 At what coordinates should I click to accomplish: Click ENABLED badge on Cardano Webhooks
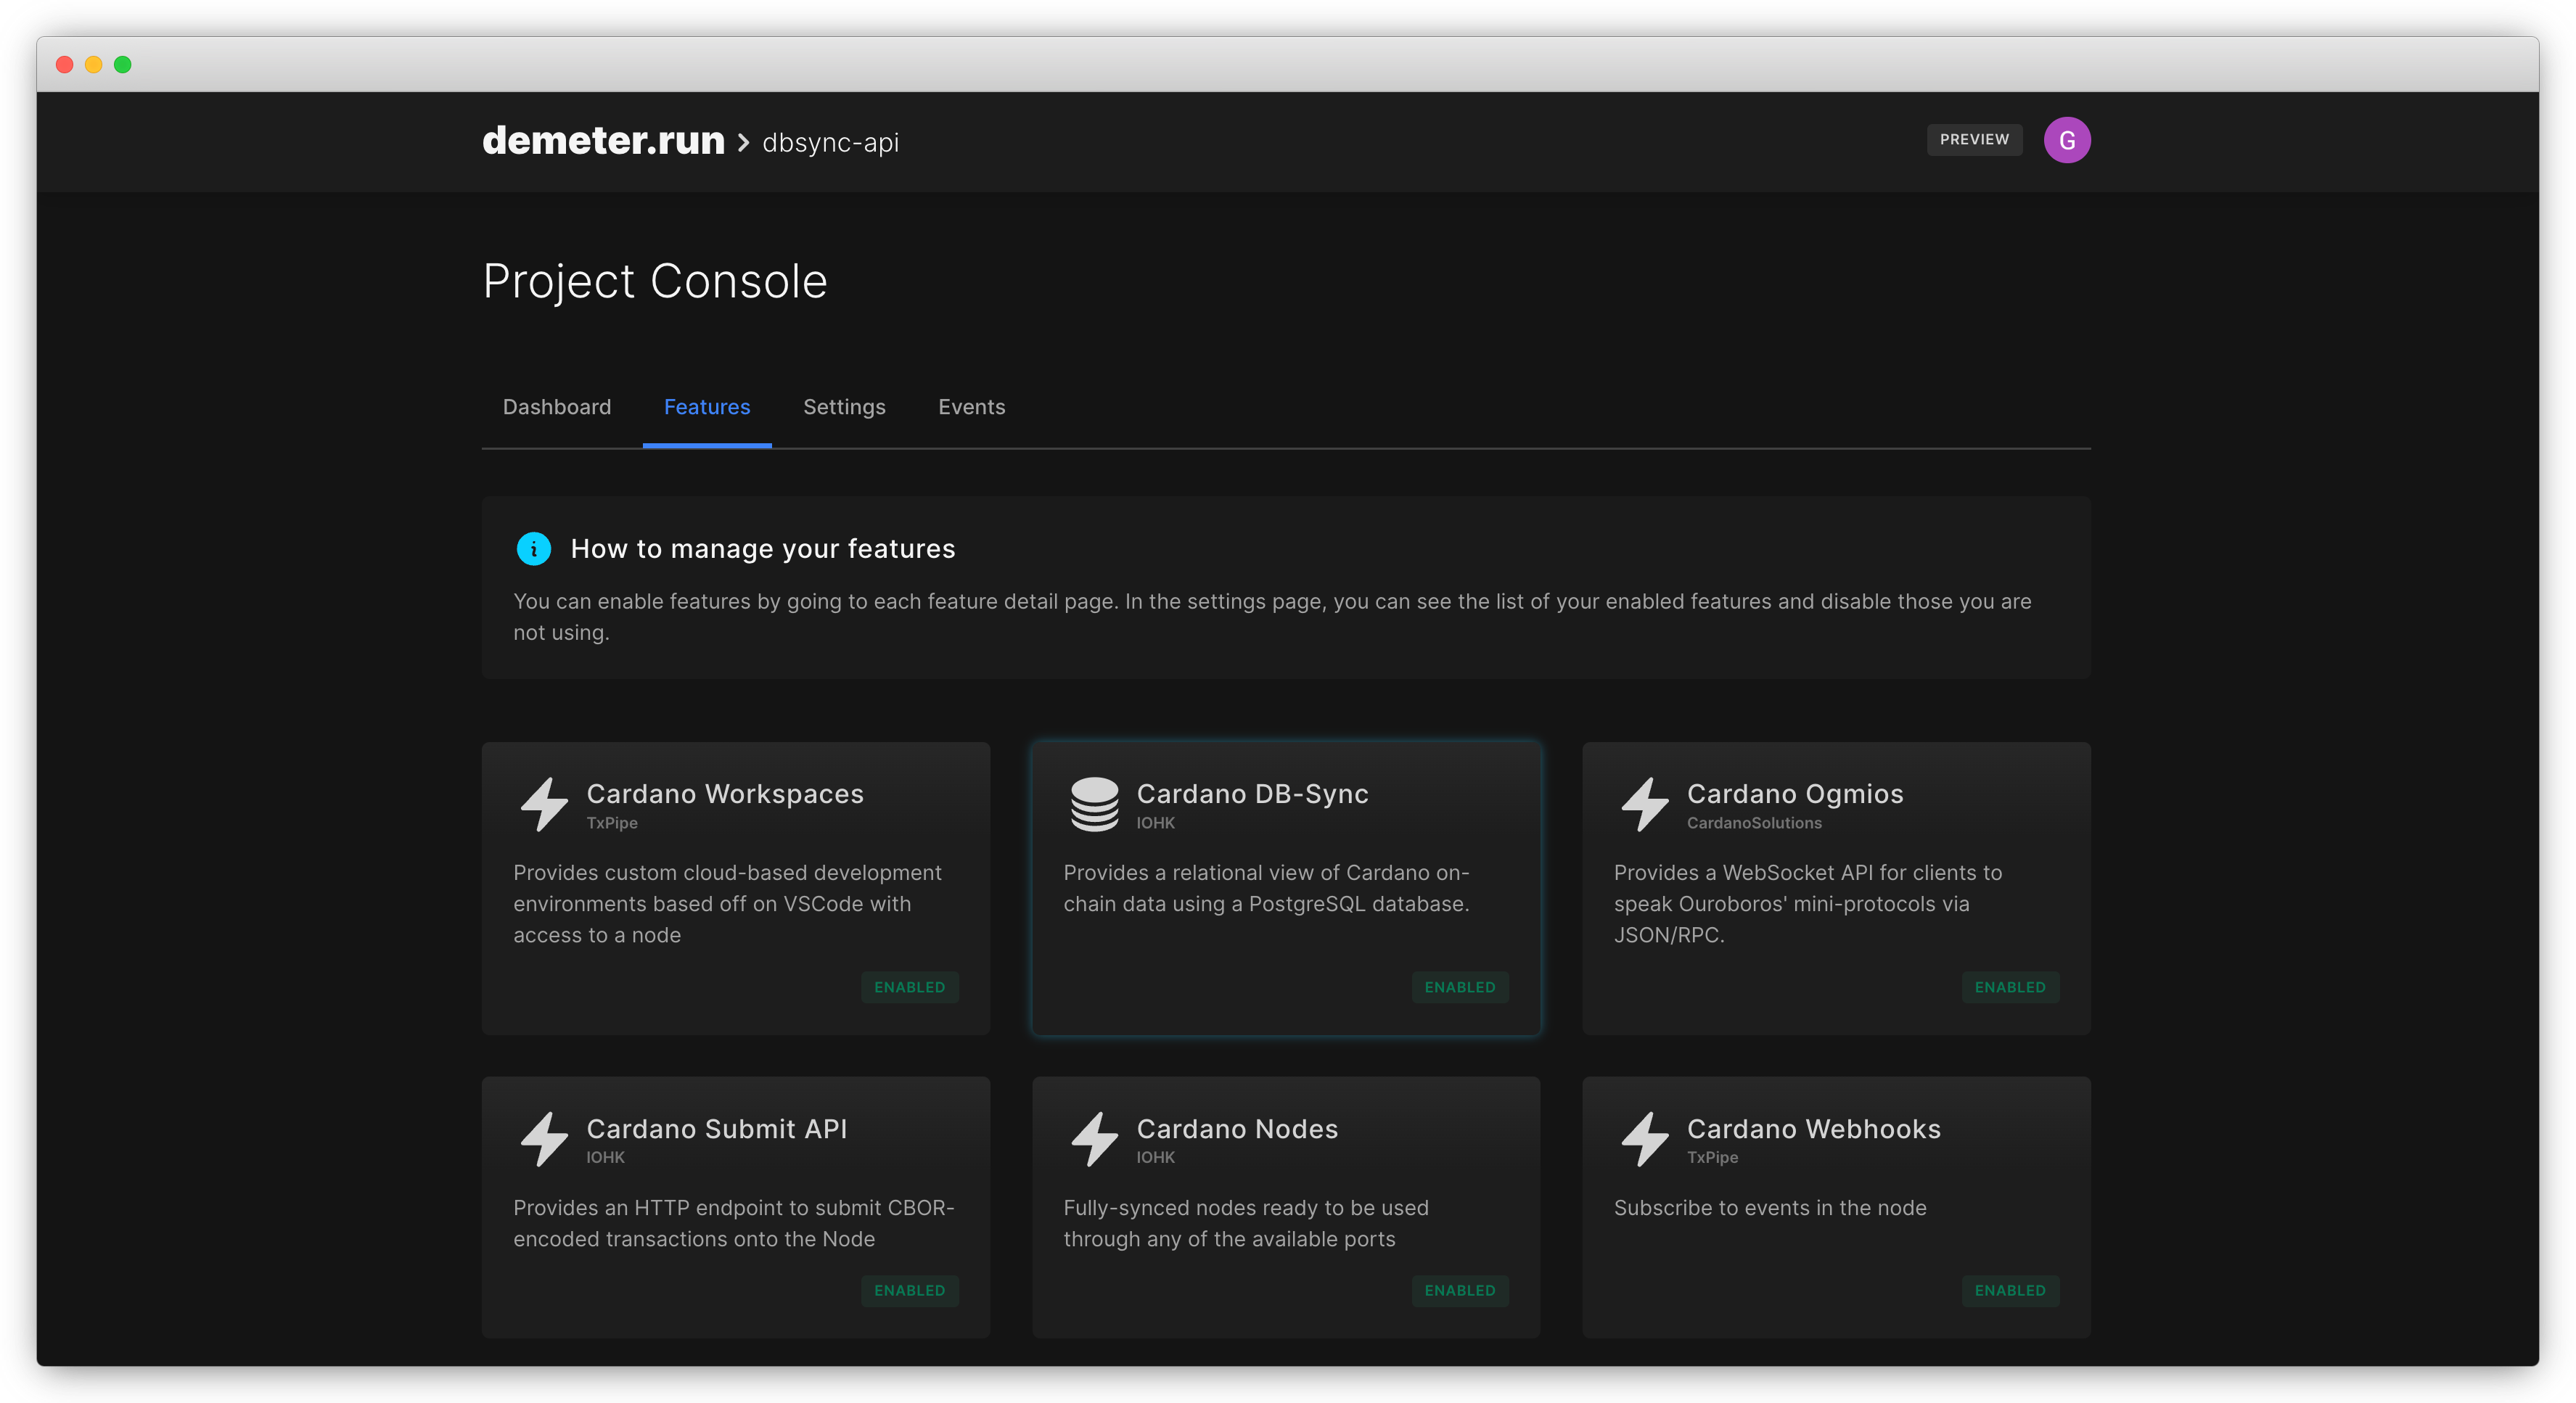click(2009, 1290)
